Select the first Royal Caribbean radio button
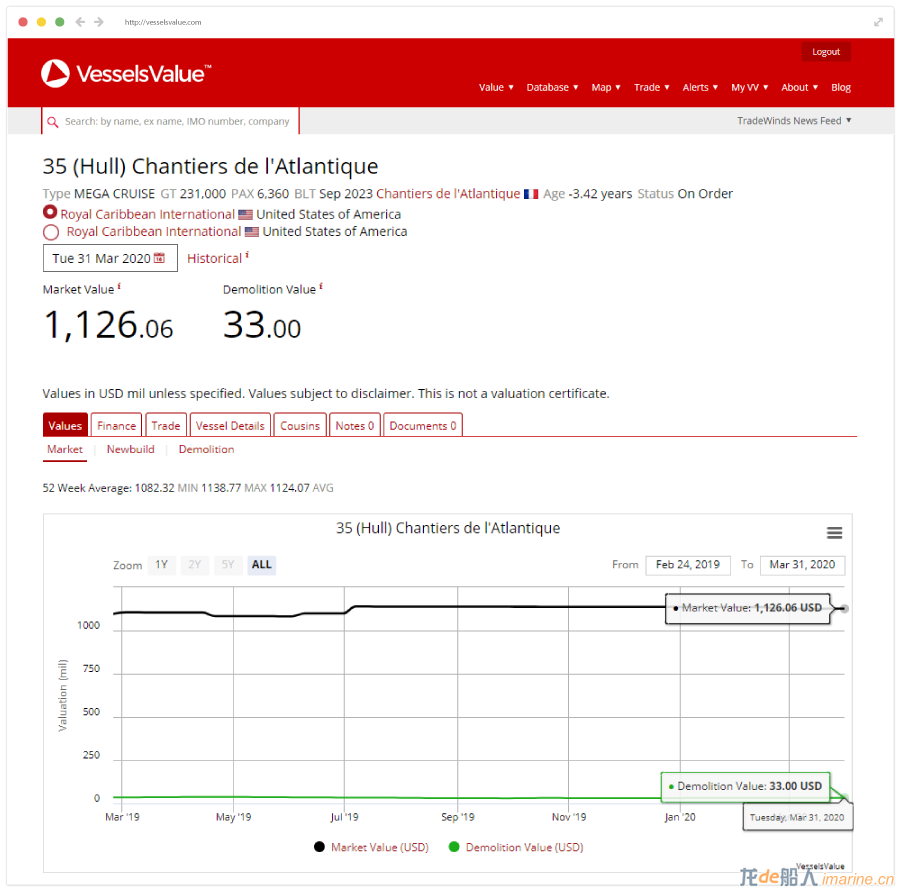This screenshot has width=900, height=892. pyautogui.click(x=50, y=212)
